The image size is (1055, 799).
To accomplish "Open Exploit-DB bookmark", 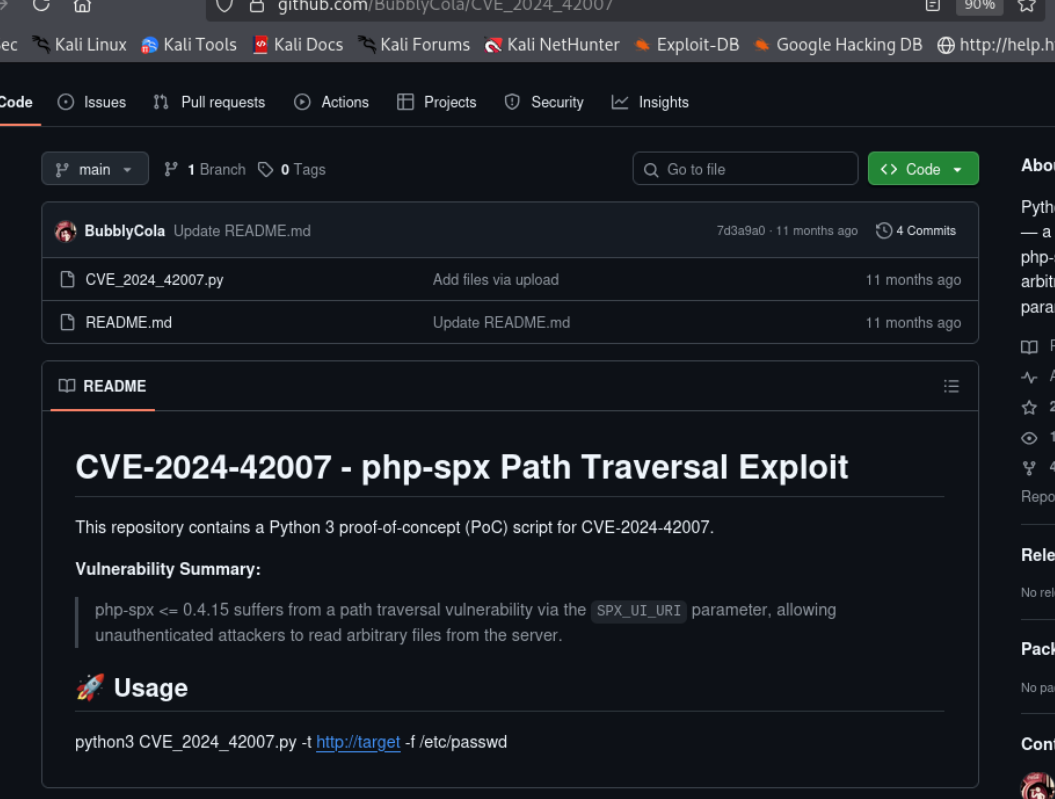I will tap(686, 45).
